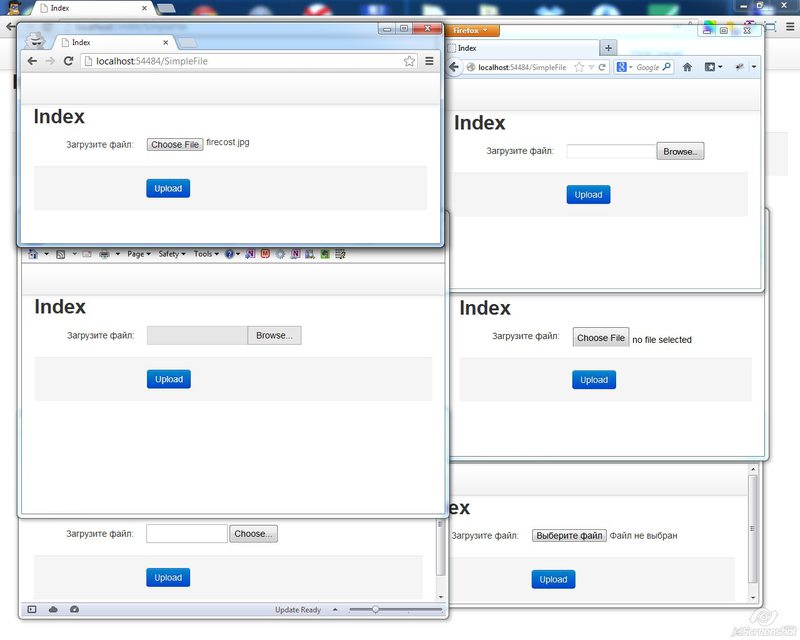Click the gray file path field in Internet Explorer
Screen dimensions: 800x640
pos(197,335)
